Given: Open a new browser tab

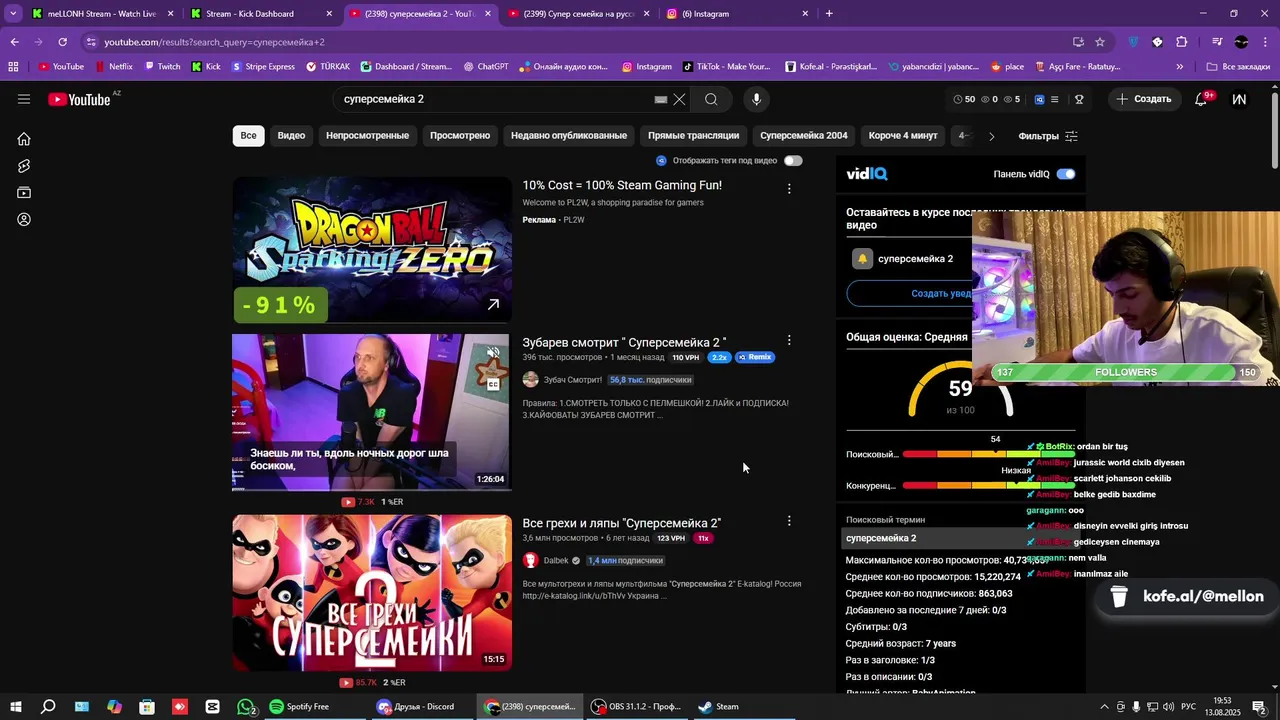Looking at the screenshot, I should tap(829, 14).
